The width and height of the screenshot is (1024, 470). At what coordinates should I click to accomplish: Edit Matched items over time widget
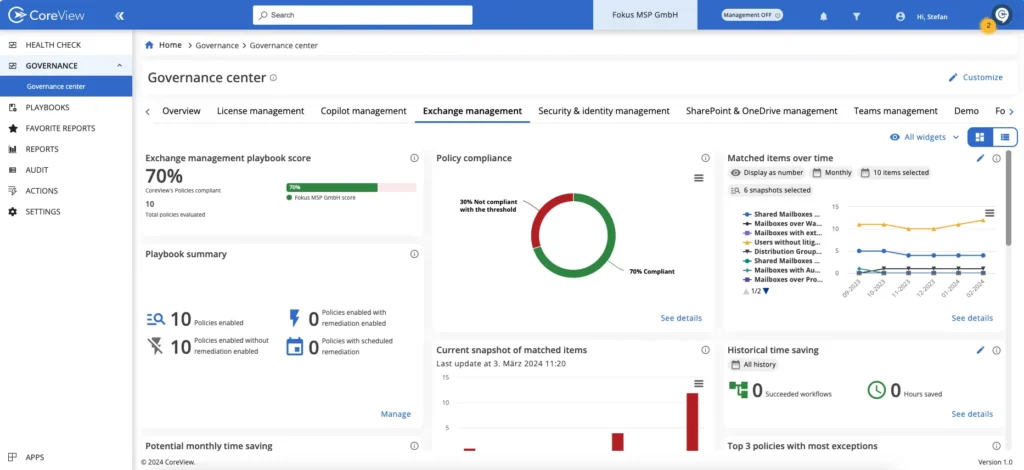coord(981,158)
